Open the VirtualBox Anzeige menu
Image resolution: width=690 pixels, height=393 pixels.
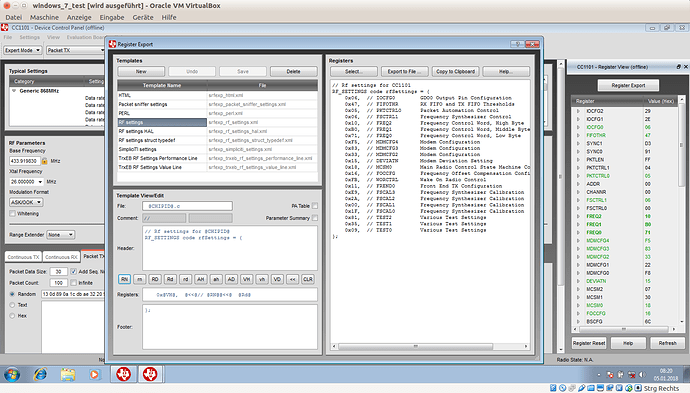79,17
